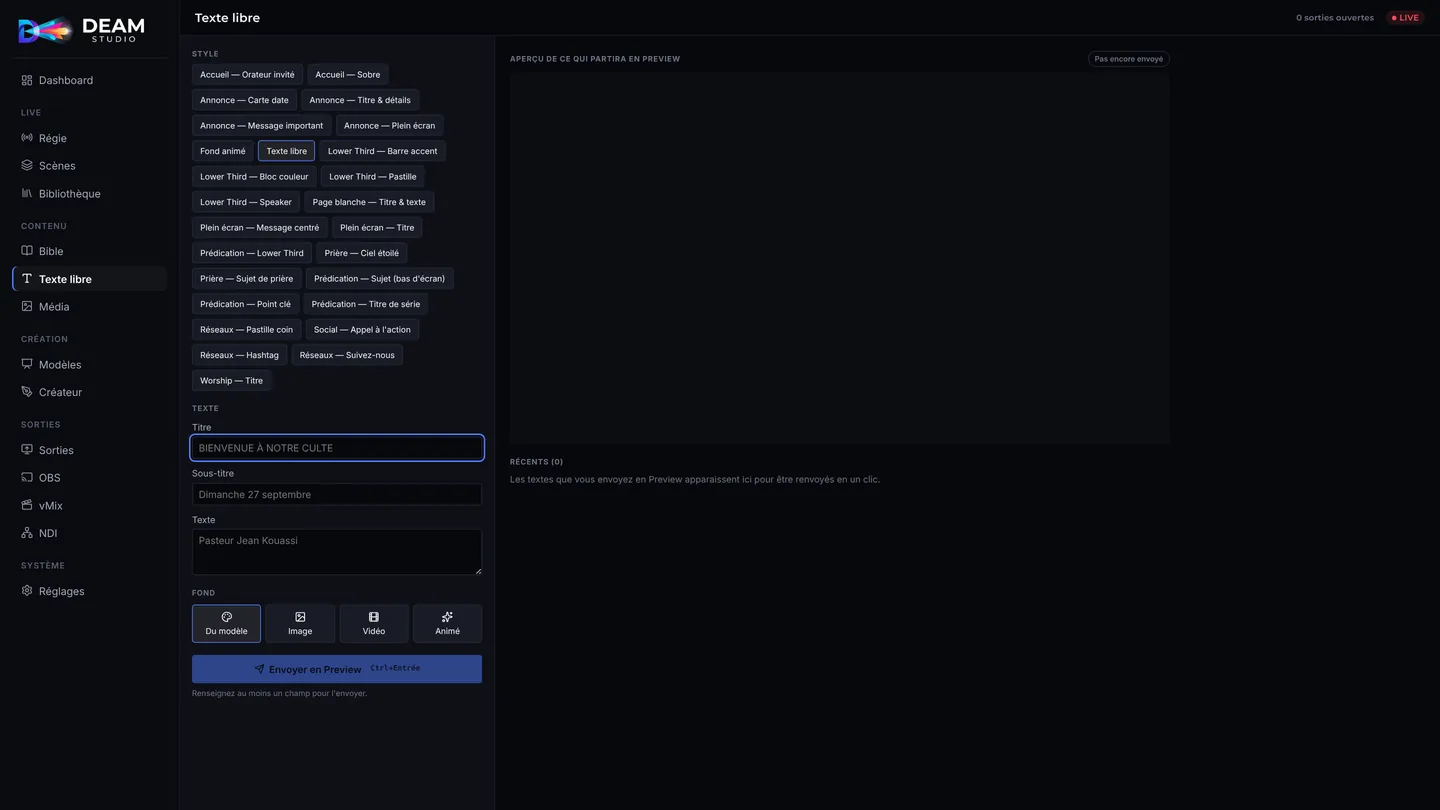Open the Bible content page
This screenshot has width=1440, height=810.
(89, 251)
